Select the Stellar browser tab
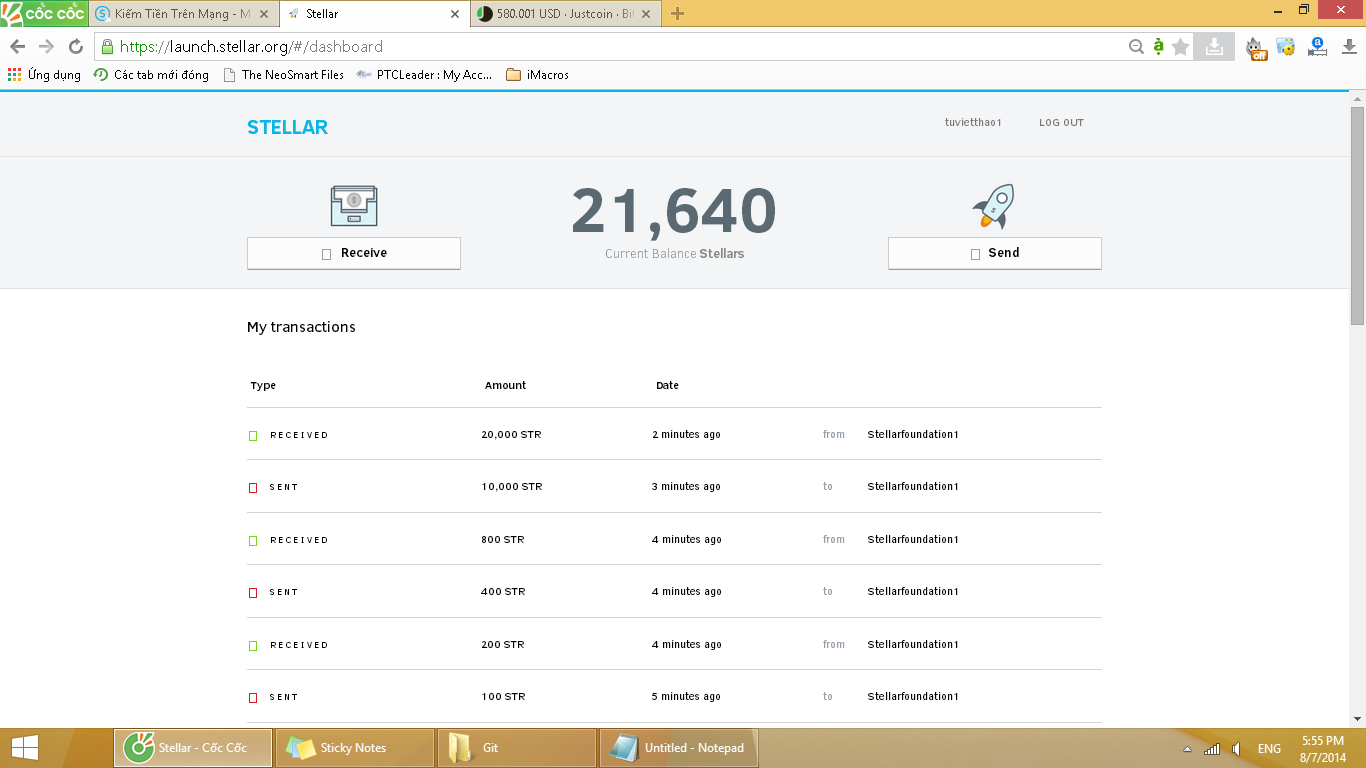This screenshot has height=768, width=1366. (373, 14)
